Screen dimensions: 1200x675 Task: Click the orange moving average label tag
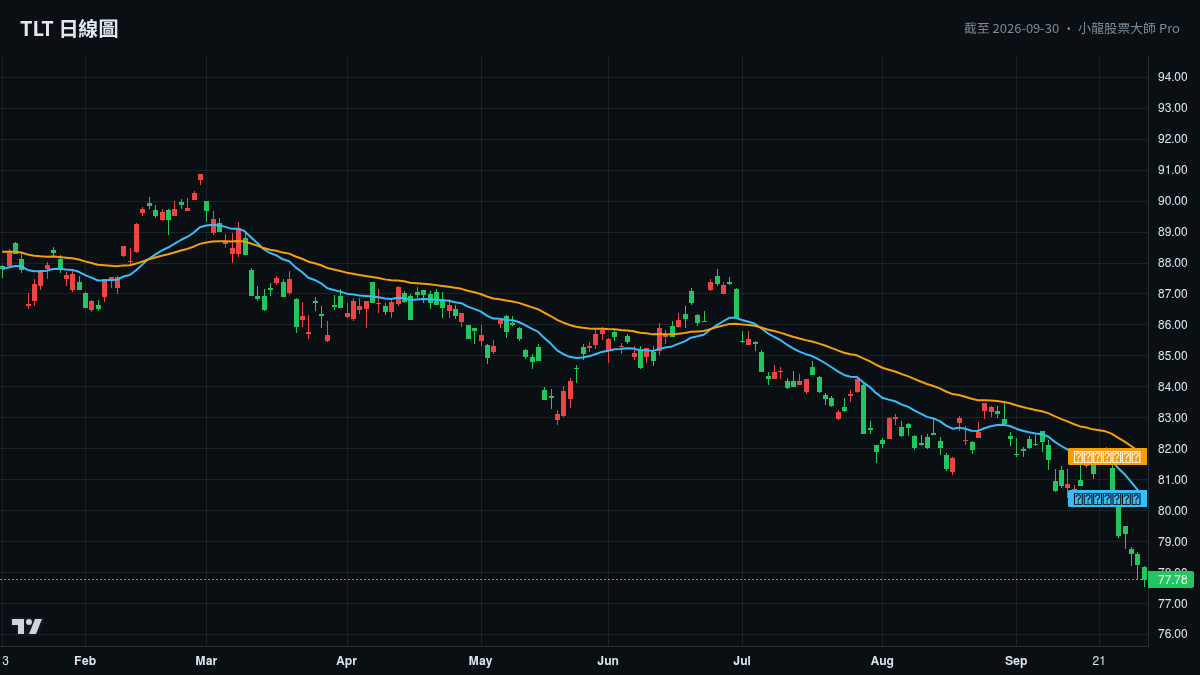[x=1107, y=457]
